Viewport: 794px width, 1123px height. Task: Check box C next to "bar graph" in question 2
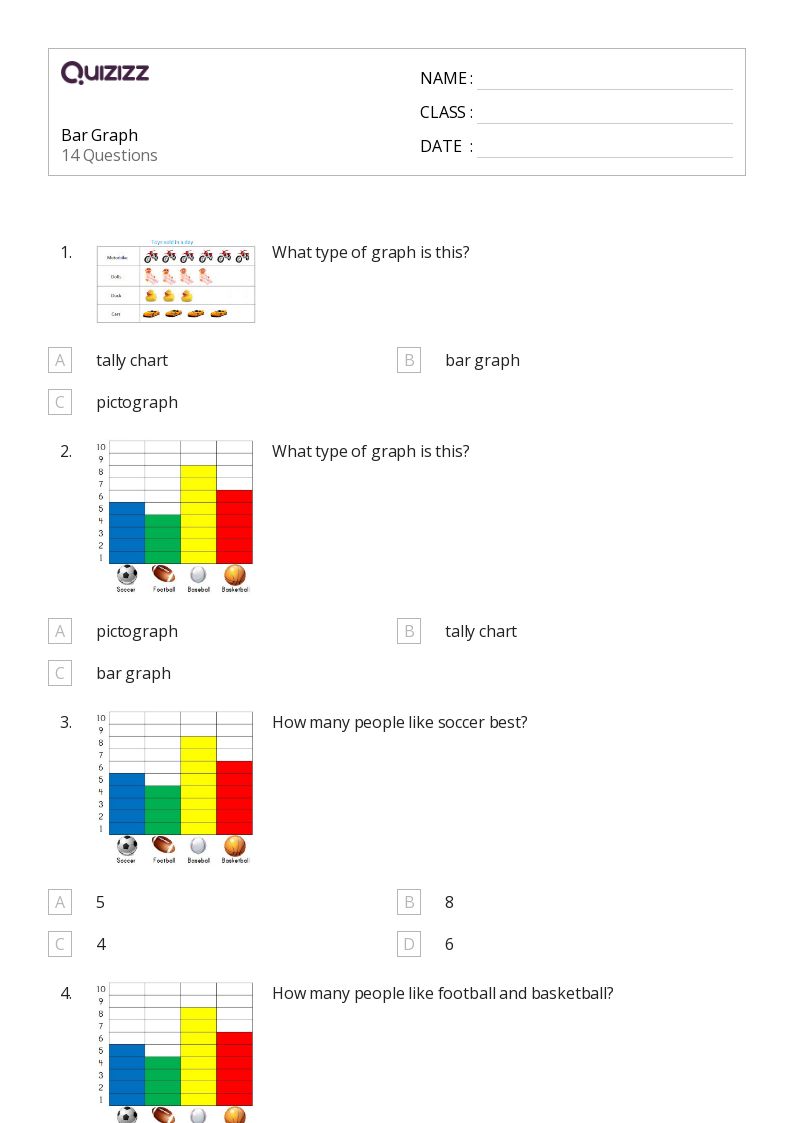60,673
